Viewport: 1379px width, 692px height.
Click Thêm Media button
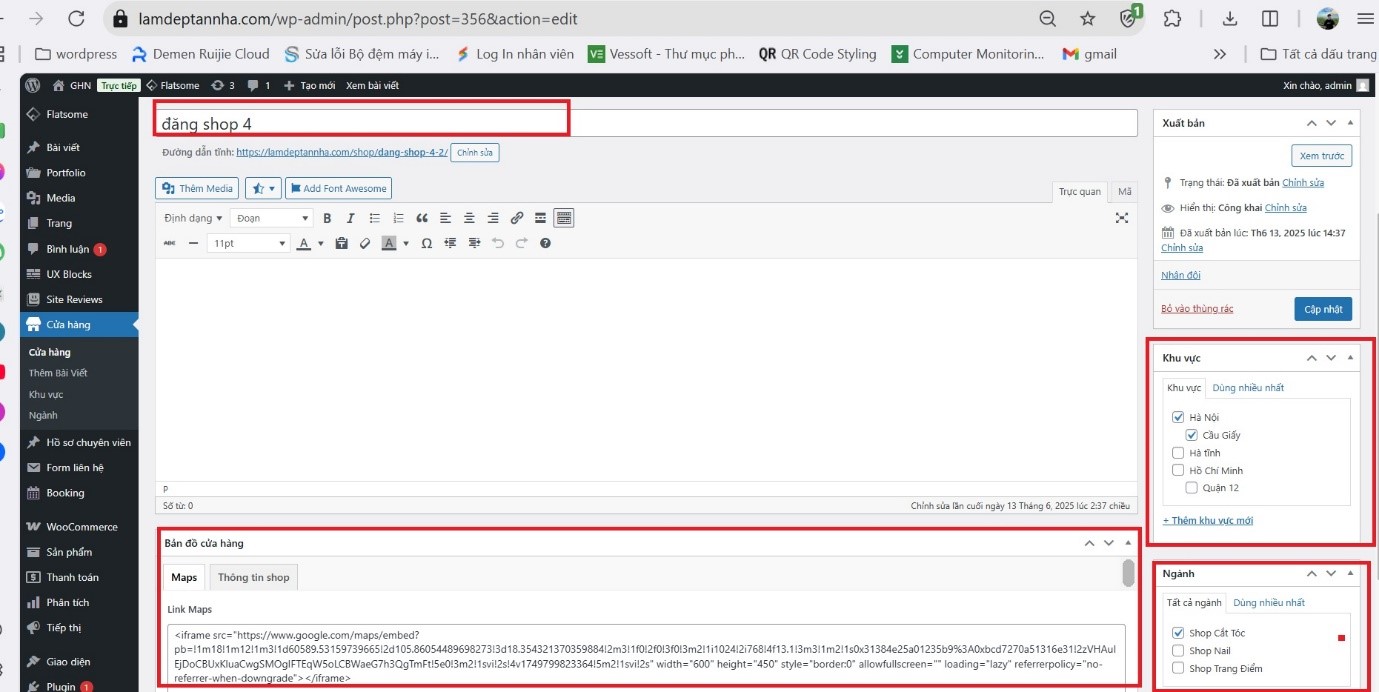(x=198, y=188)
